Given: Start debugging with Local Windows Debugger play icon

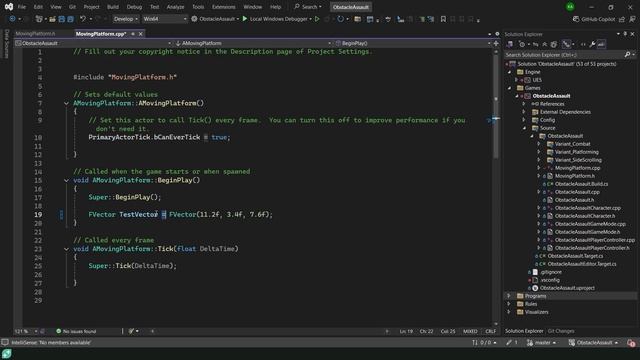Looking at the screenshot, I should (x=245, y=19).
